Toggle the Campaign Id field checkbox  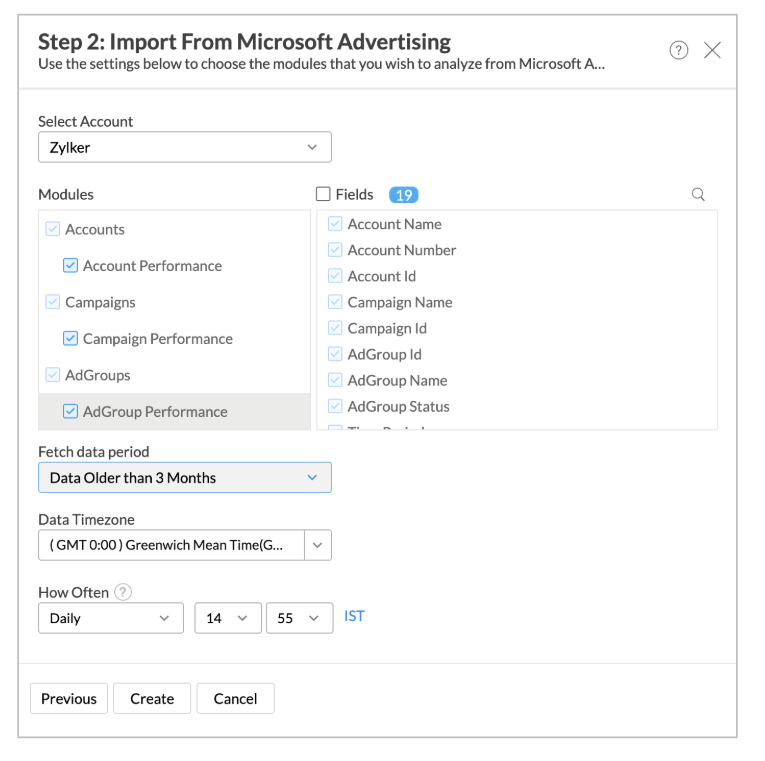(x=335, y=328)
